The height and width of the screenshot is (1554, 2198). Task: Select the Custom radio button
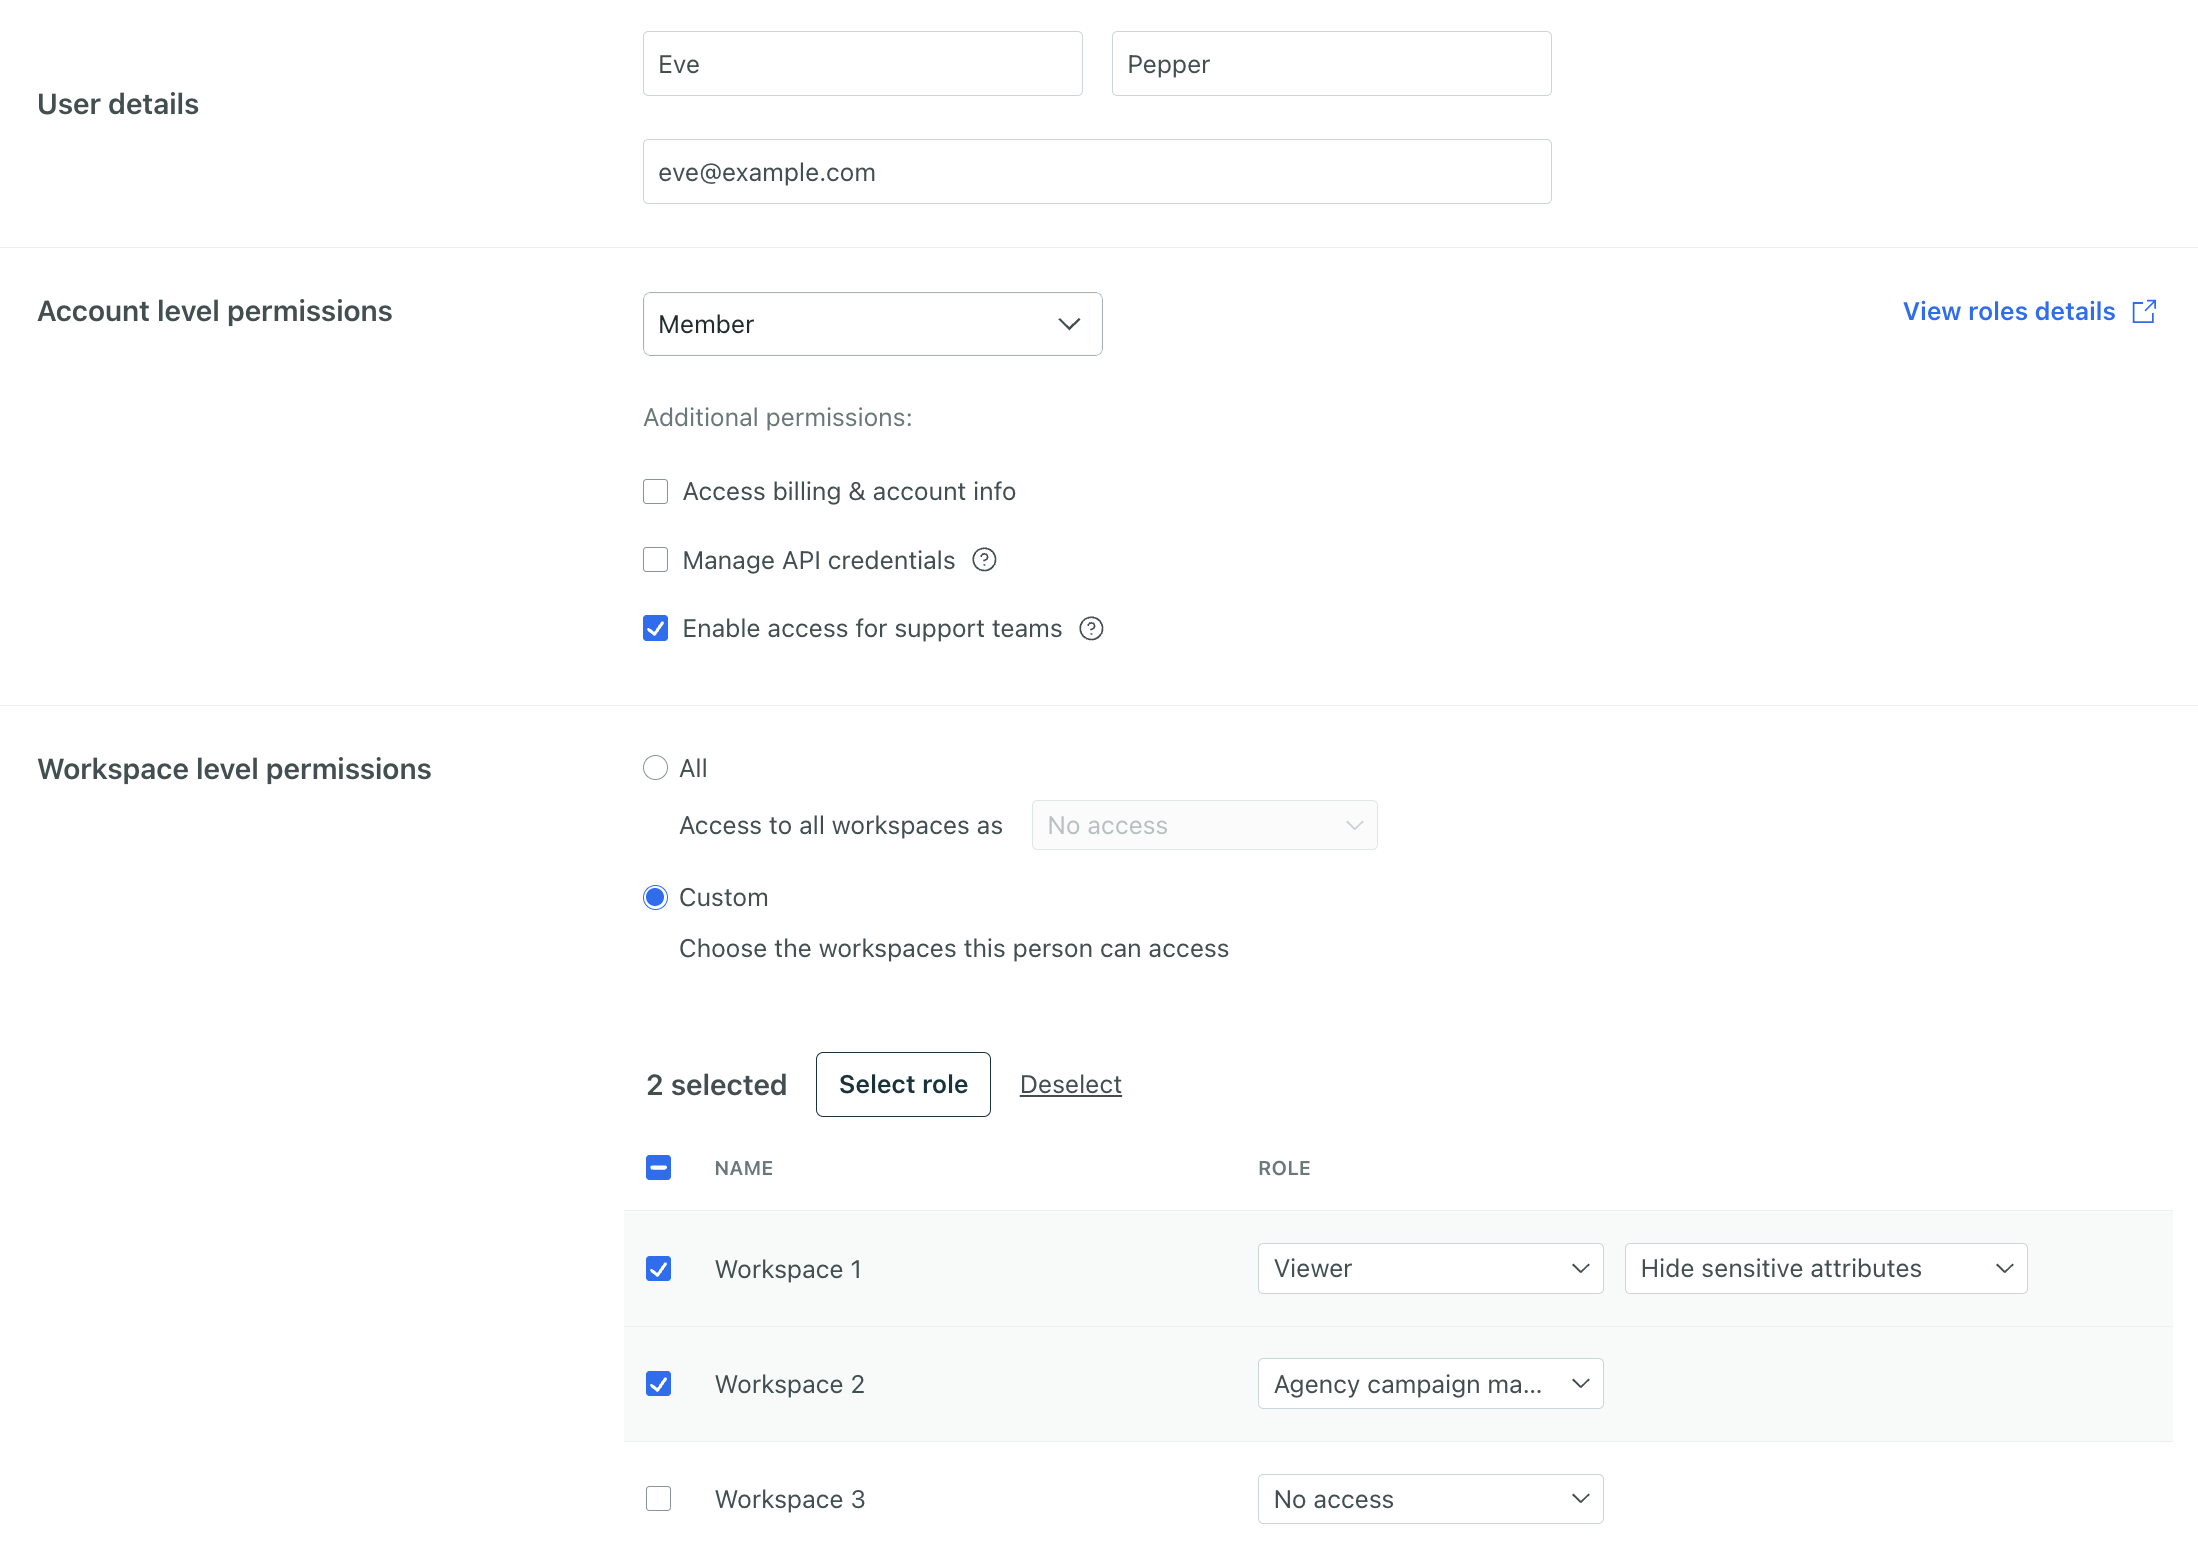(x=655, y=897)
